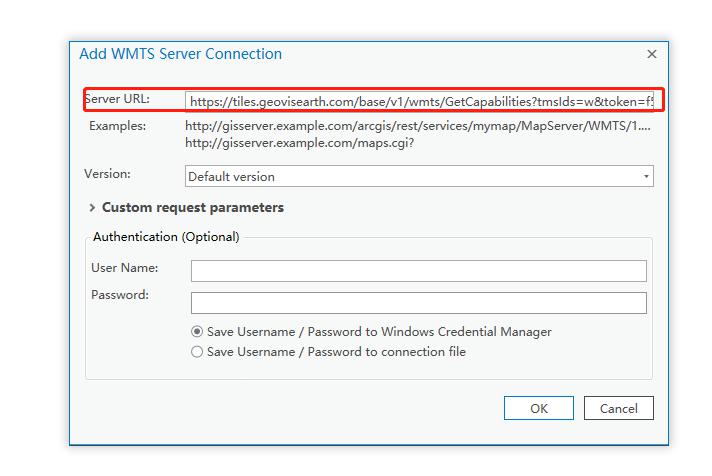This screenshot has width=712, height=476.
Task: Open the Version dropdown list
Action: [x=418, y=177]
